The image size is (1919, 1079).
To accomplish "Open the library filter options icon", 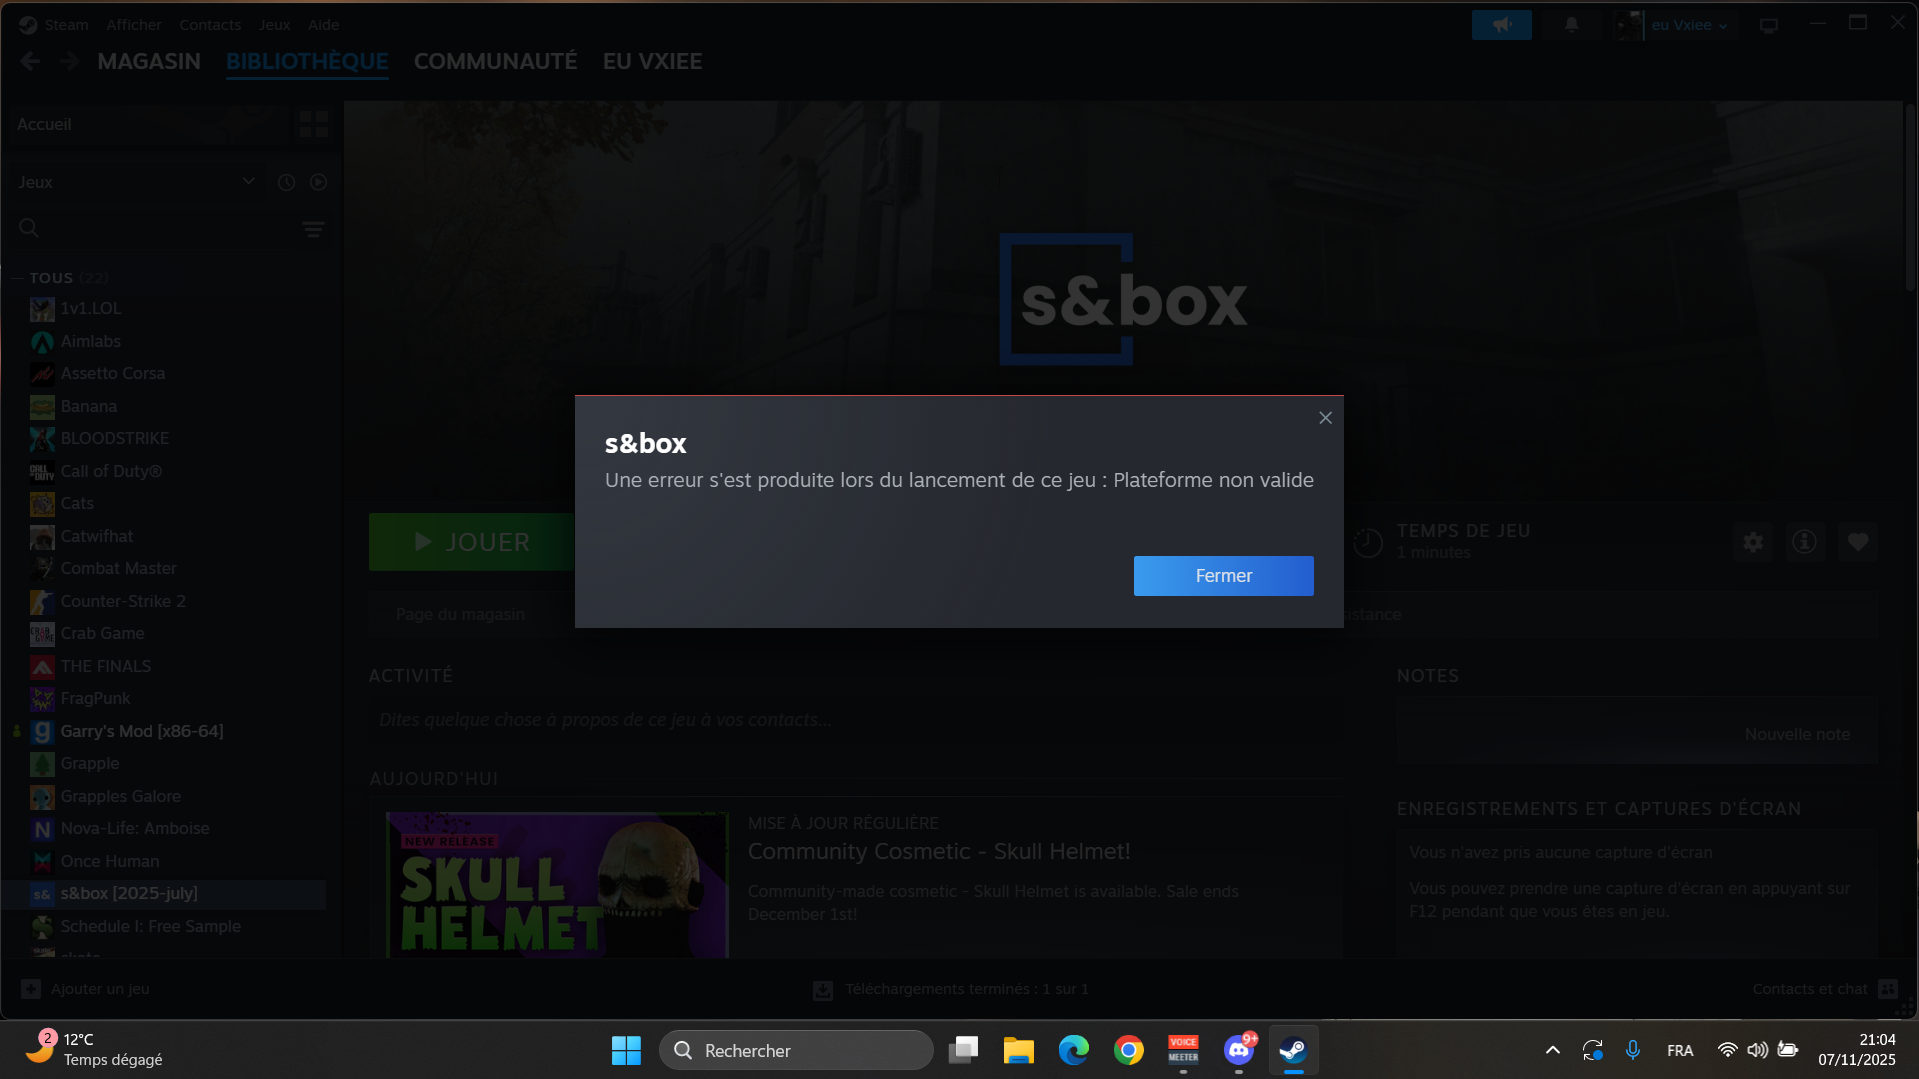I will tap(313, 229).
